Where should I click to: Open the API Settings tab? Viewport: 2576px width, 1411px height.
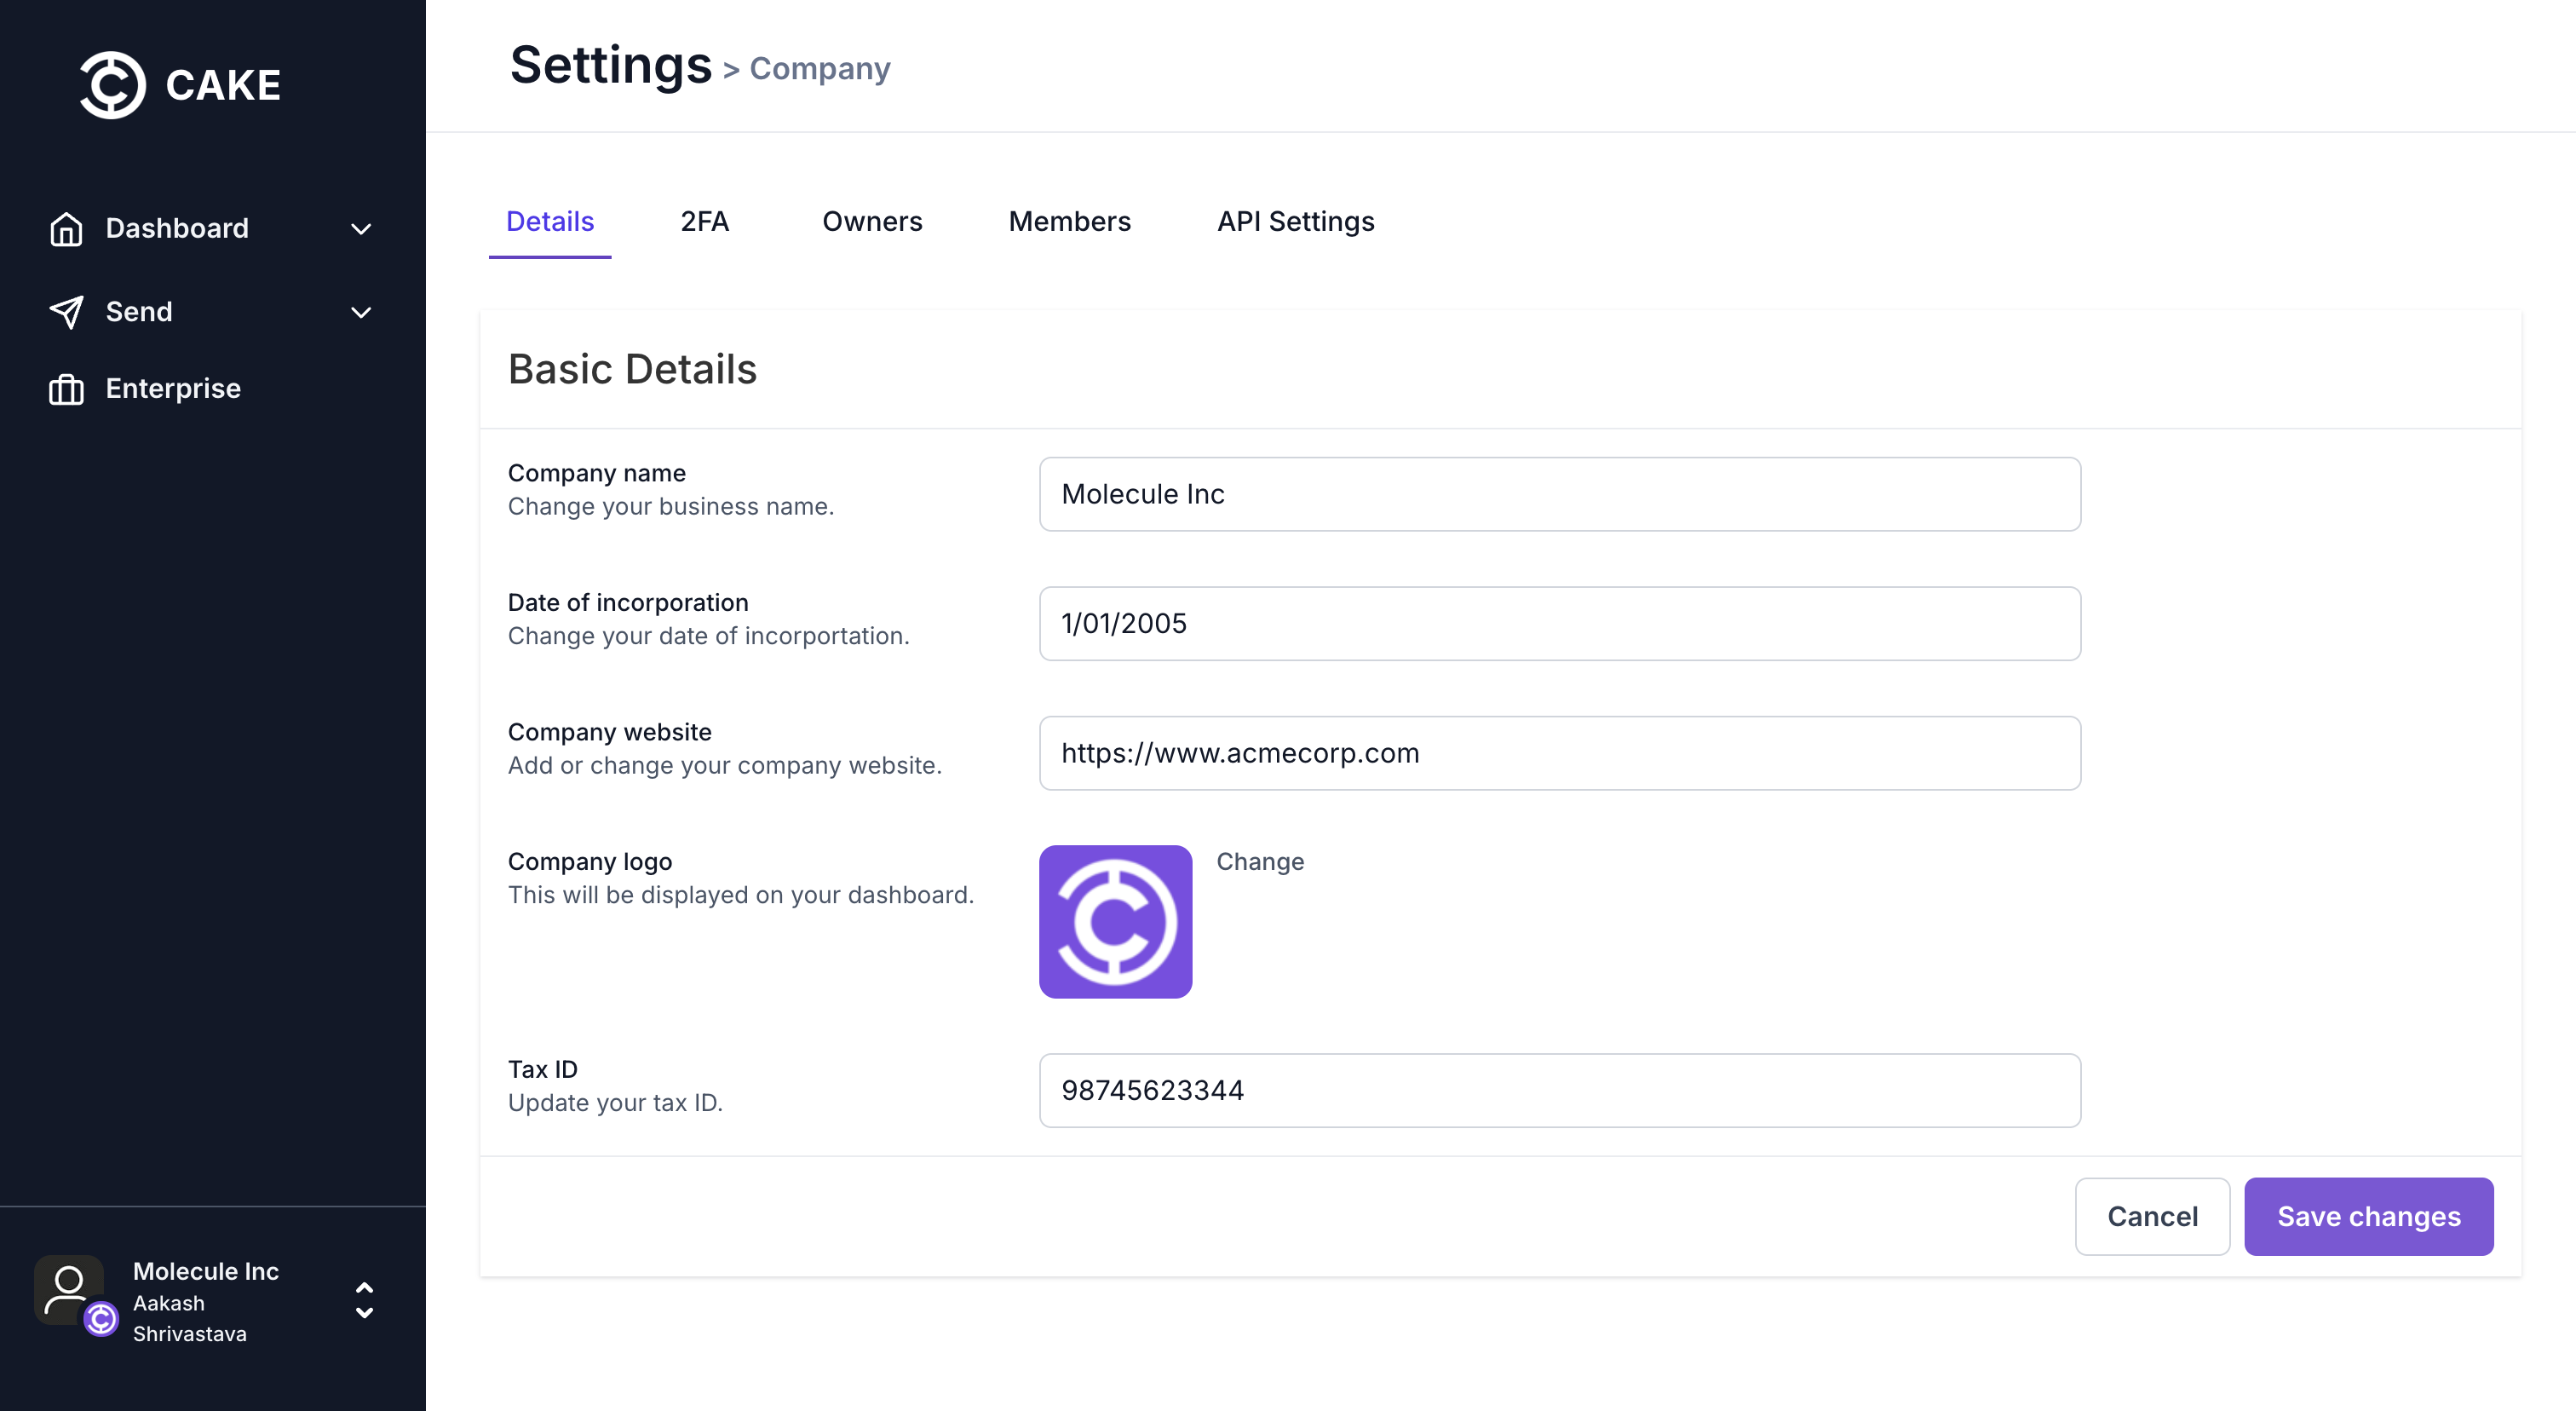[x=1295, y=221]
